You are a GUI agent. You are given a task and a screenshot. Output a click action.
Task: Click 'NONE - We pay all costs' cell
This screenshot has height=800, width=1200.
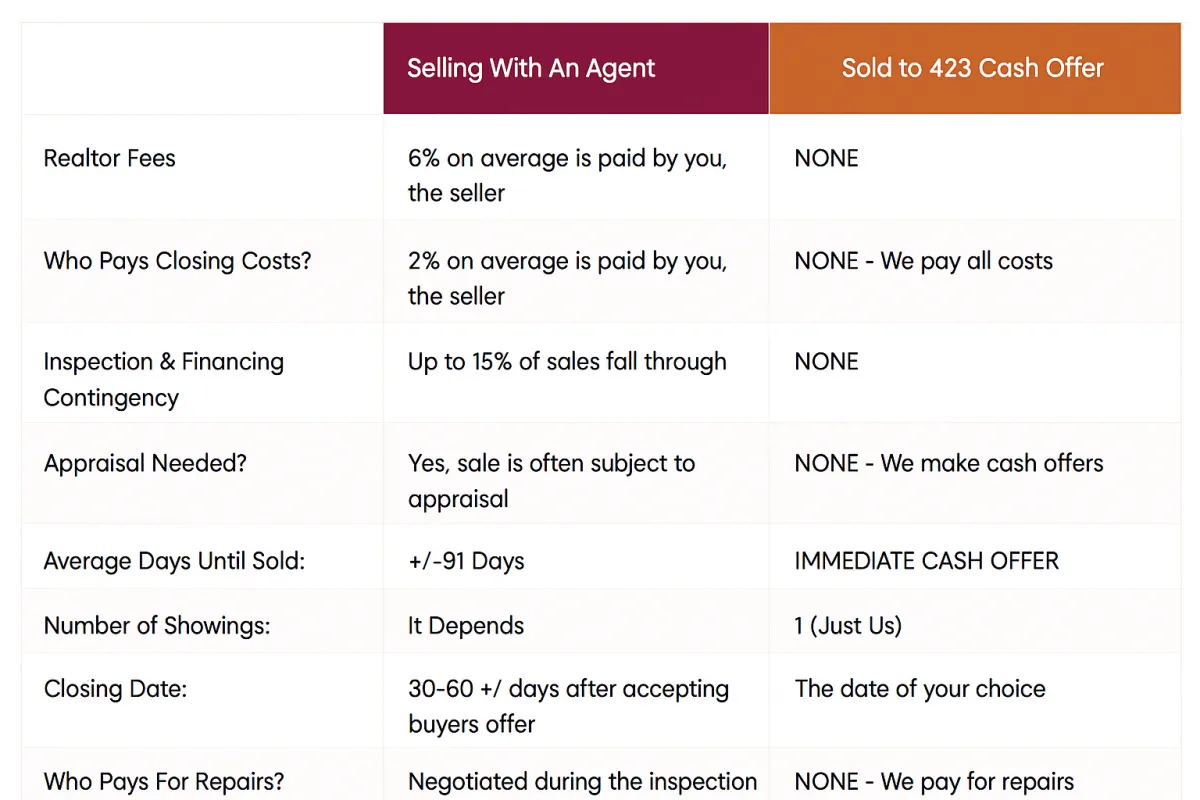924,261
